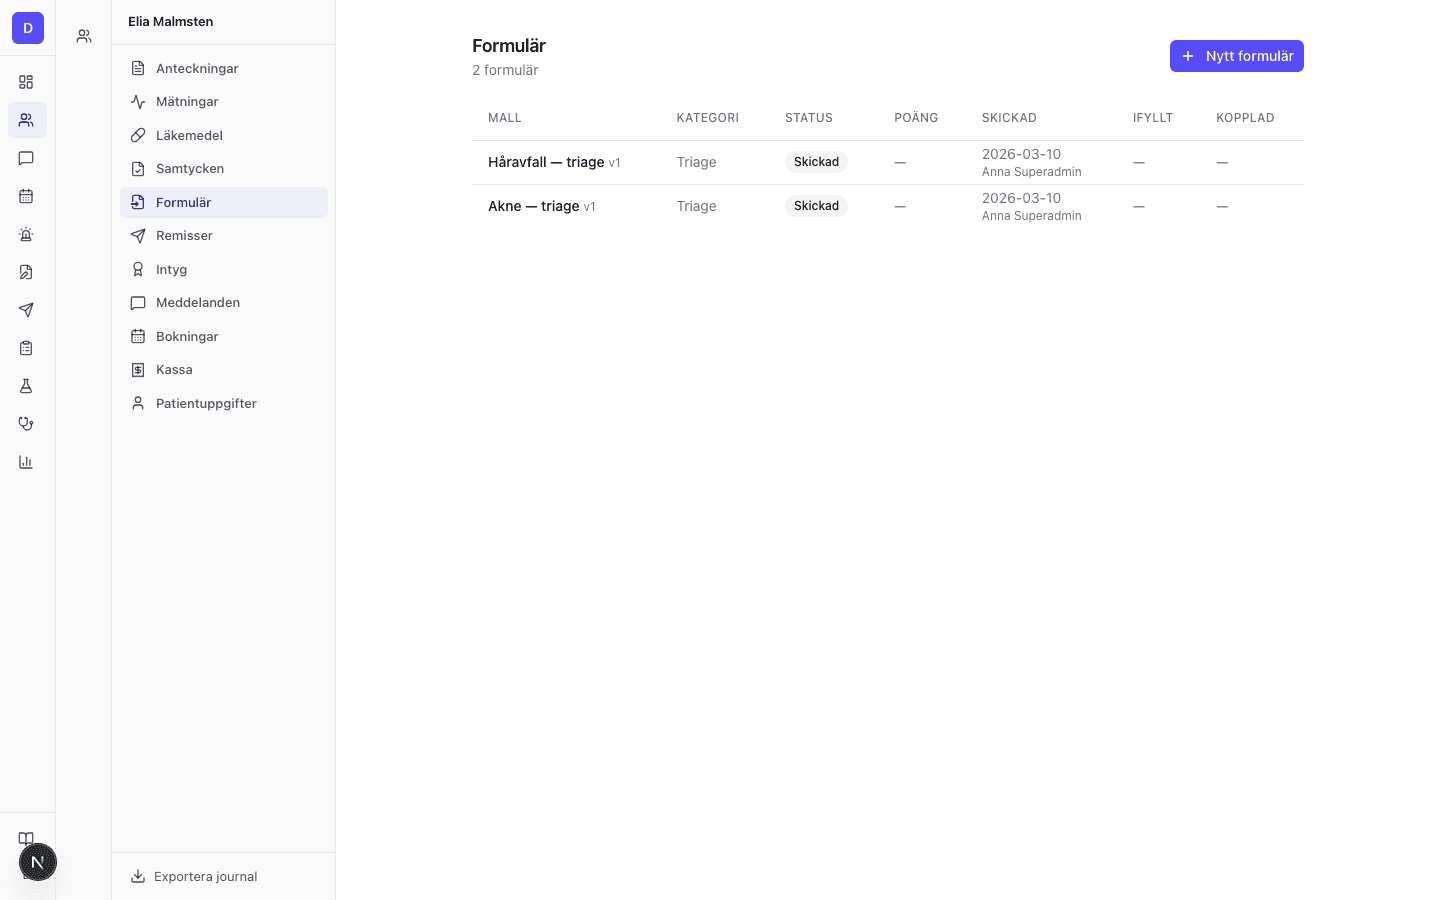
Task: Open the dashboard grid icon in sidebar
Action: tap(26, 82)
